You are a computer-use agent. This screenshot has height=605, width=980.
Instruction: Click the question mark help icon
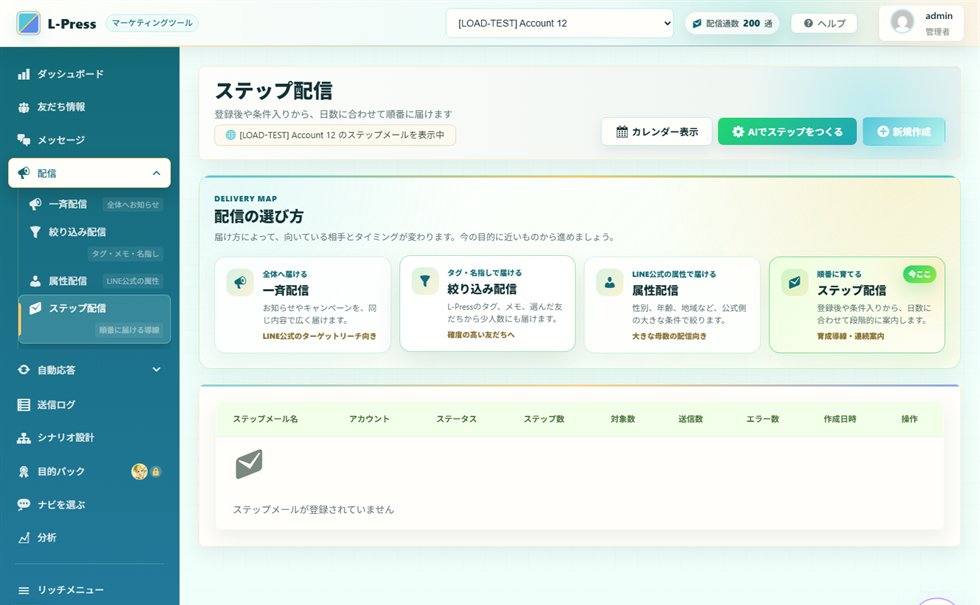coord(808,23)
